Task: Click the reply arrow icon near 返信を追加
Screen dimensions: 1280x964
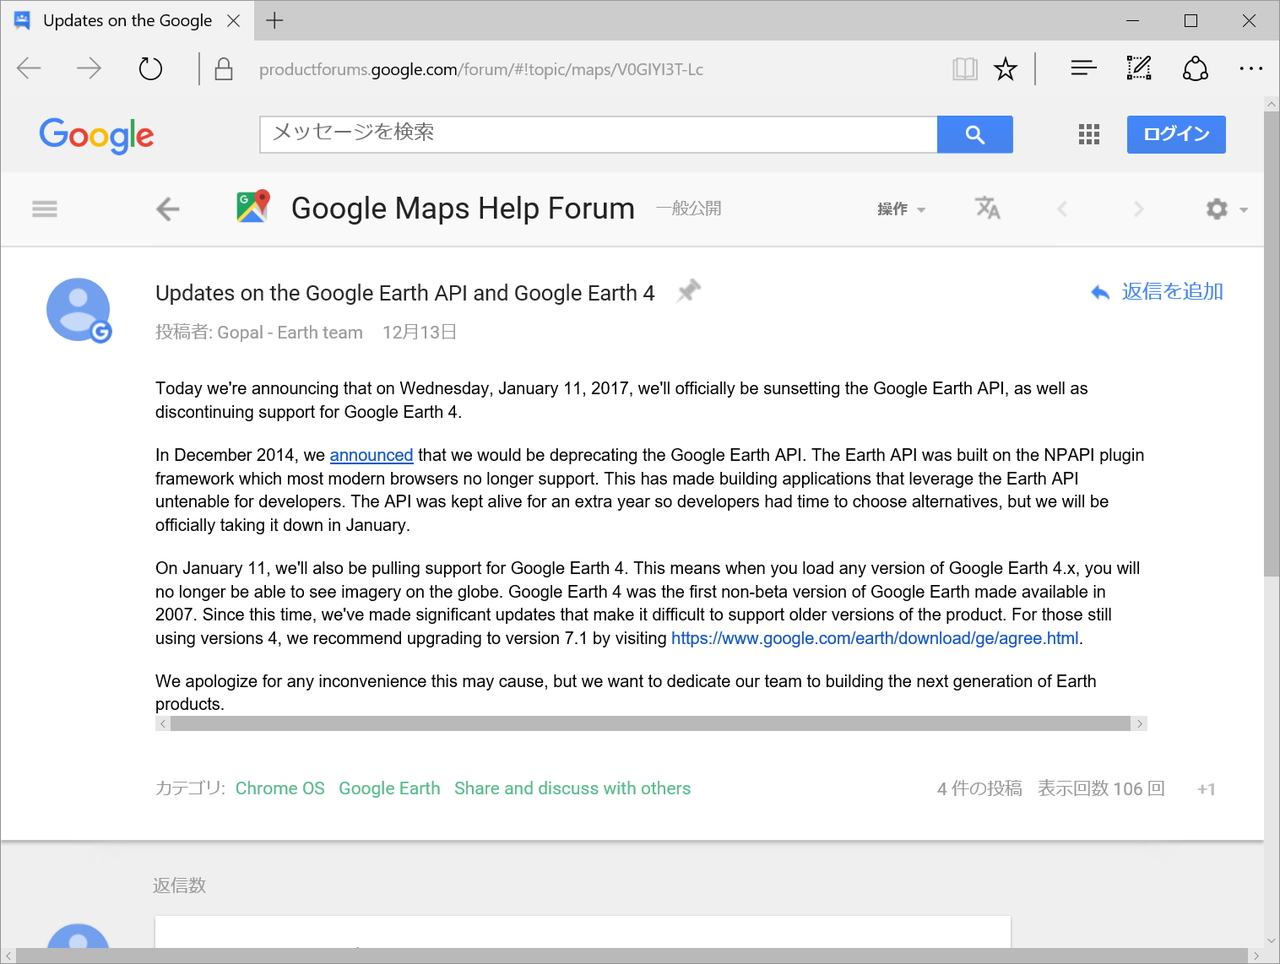Action: coord(1099,291)
